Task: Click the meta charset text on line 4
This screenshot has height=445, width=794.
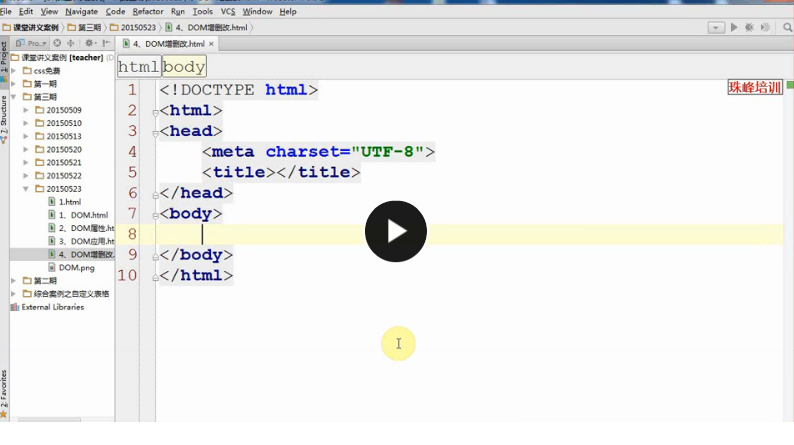Action: pos(319,151)
